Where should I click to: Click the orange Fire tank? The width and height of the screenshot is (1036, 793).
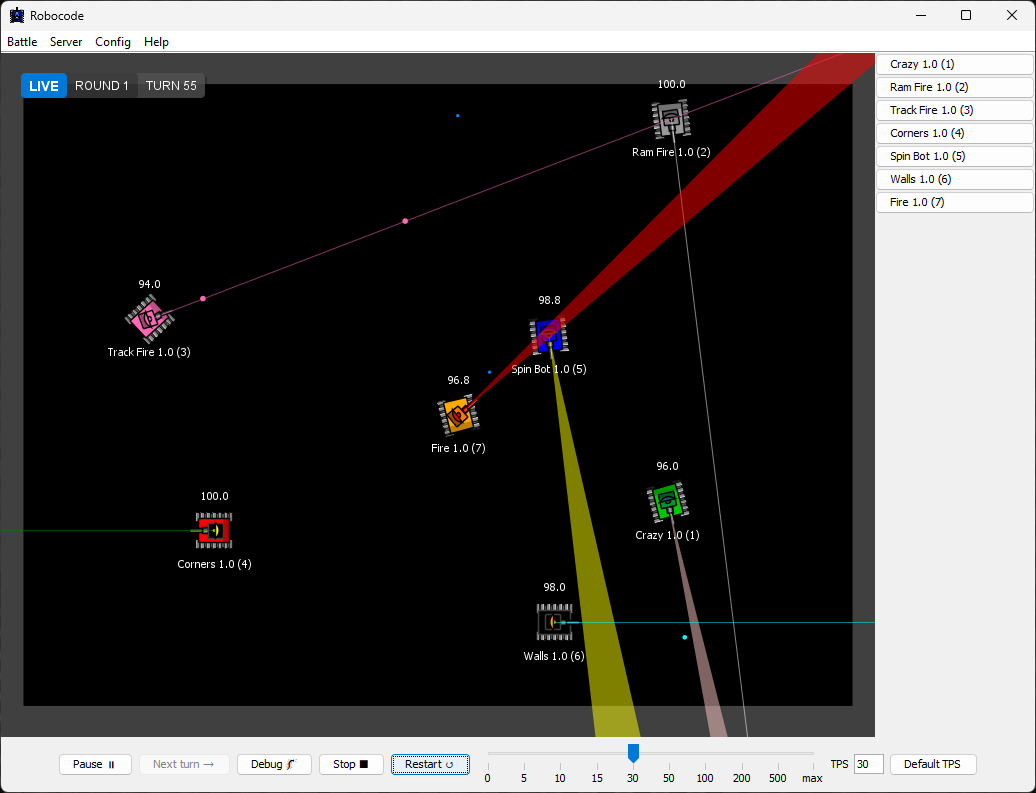point(458,415)
